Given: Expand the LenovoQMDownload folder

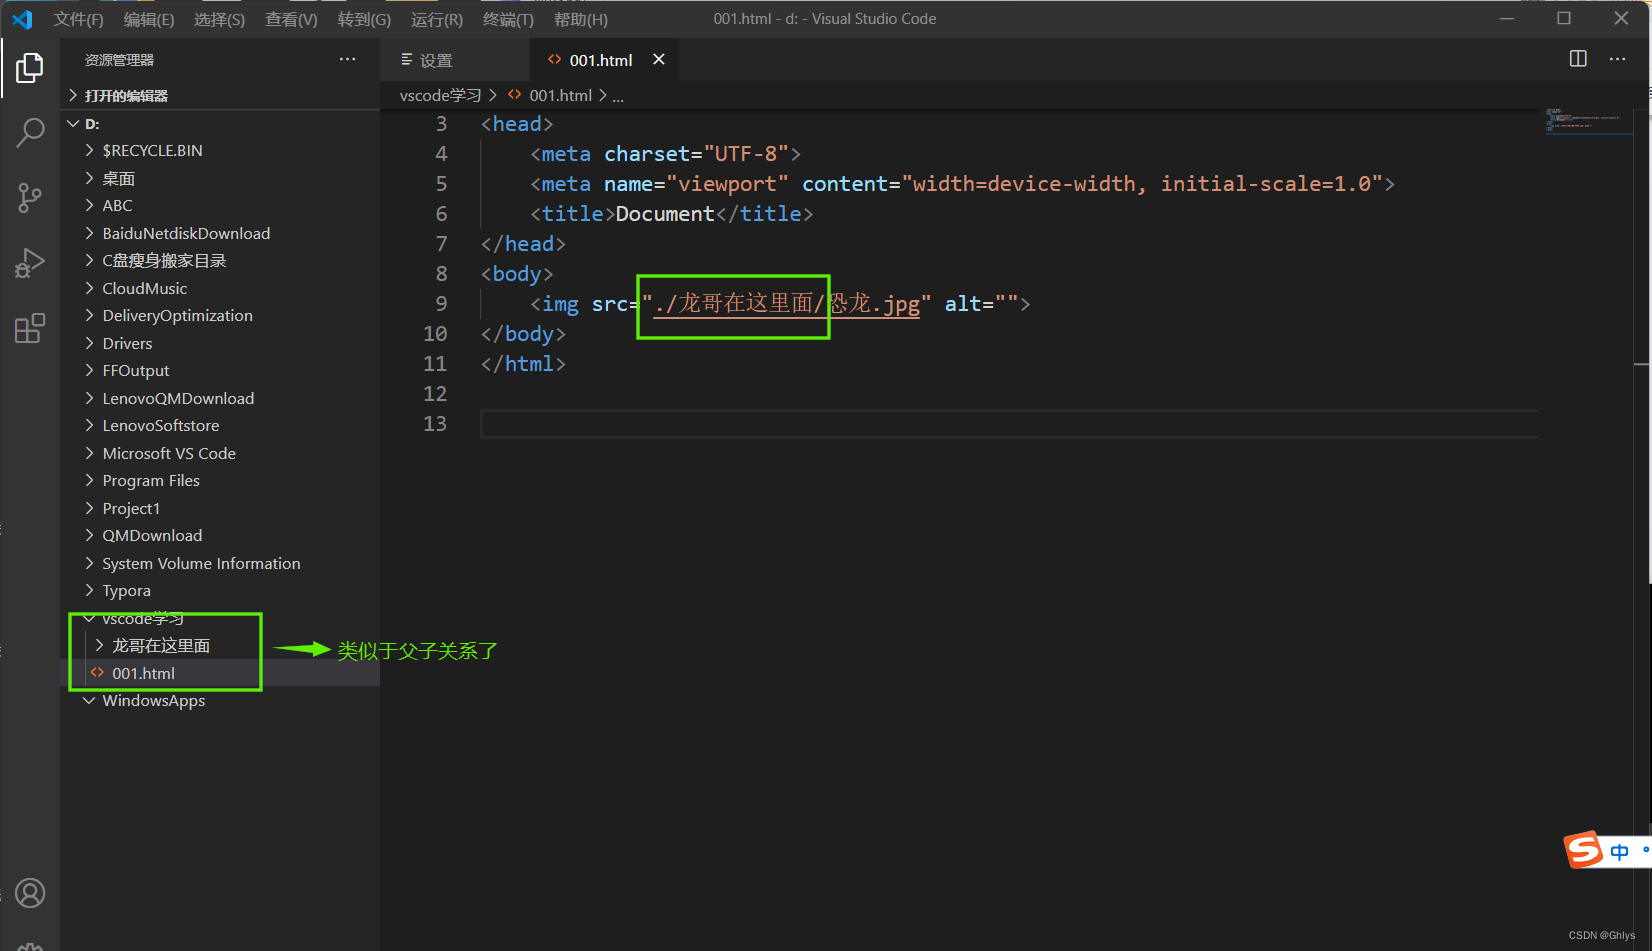Looking at the screenshot, I should [220, 398].
